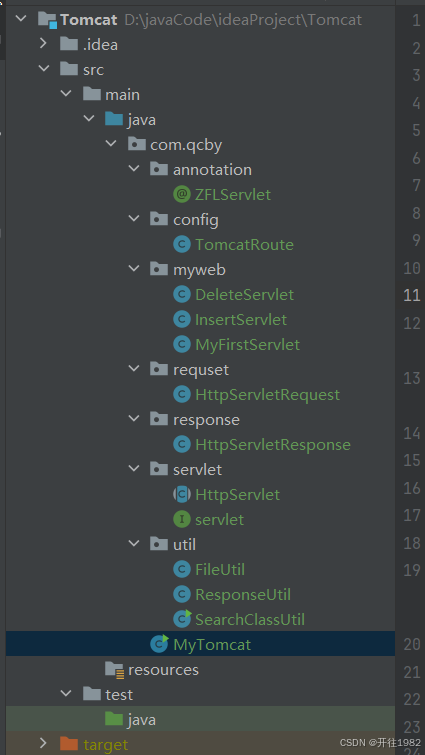Select HttpServletRequest in the requset package
The height and width of the screenshot is (755, 425).
click(267, 395)
